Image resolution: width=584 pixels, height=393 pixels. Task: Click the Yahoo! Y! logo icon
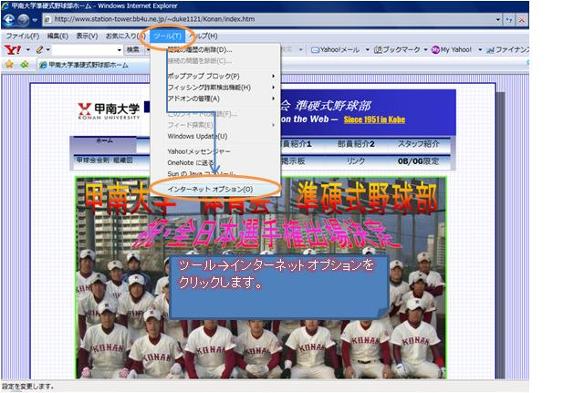(13, 50)
